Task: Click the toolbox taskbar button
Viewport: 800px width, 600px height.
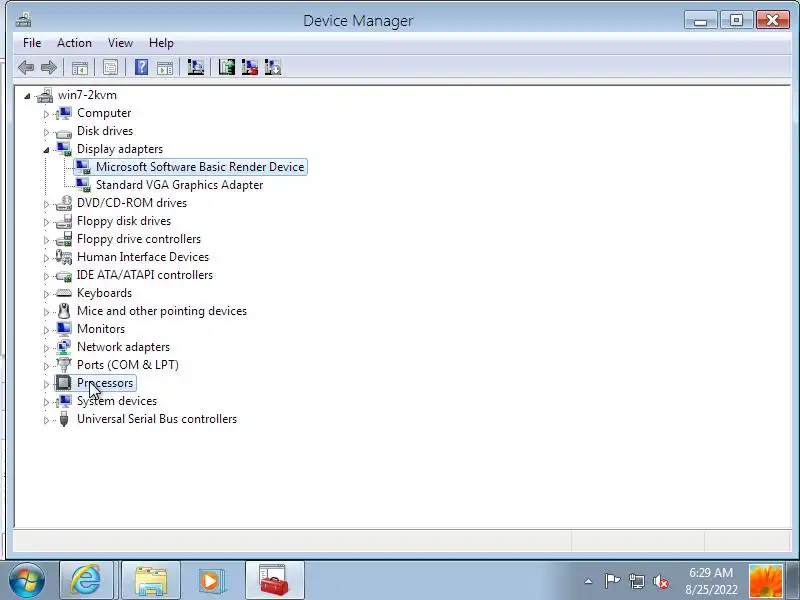Action: pos(274,580)
